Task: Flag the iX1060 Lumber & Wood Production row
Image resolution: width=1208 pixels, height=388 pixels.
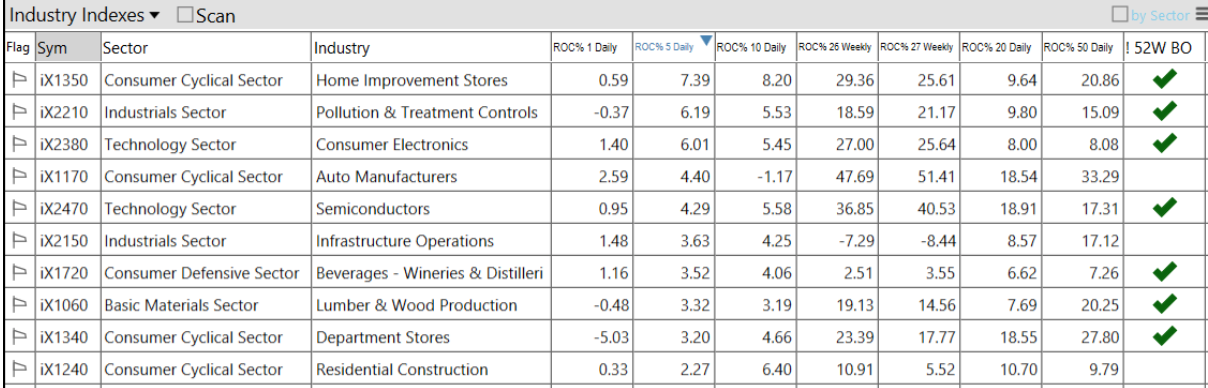Action: (x=17, y=305)
